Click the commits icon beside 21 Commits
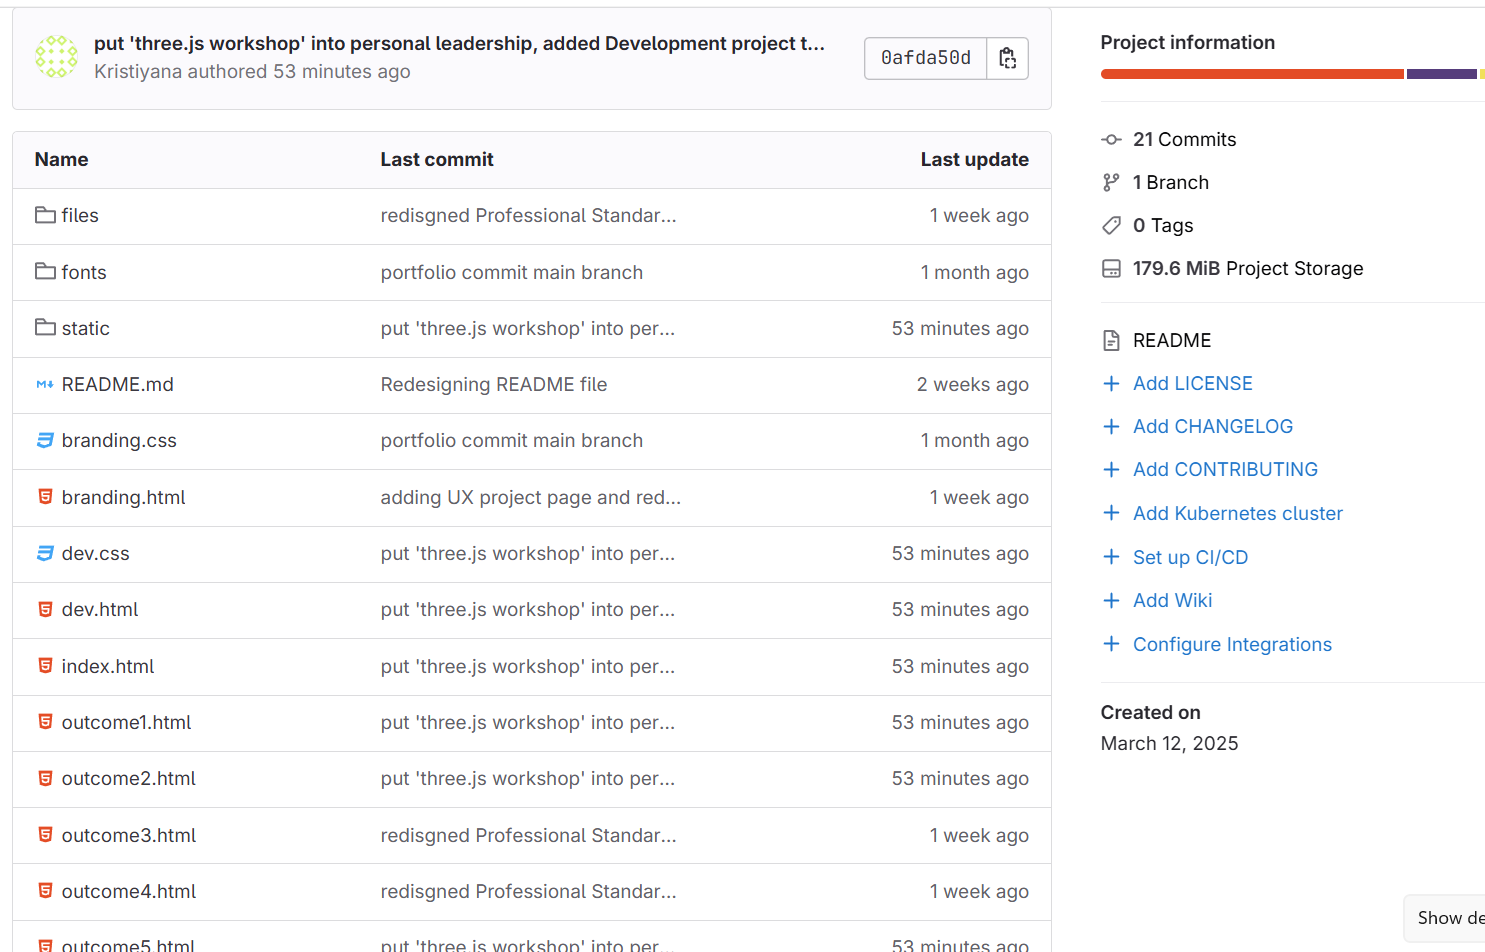The image size is (1485, 952). tap(1111, 140)
